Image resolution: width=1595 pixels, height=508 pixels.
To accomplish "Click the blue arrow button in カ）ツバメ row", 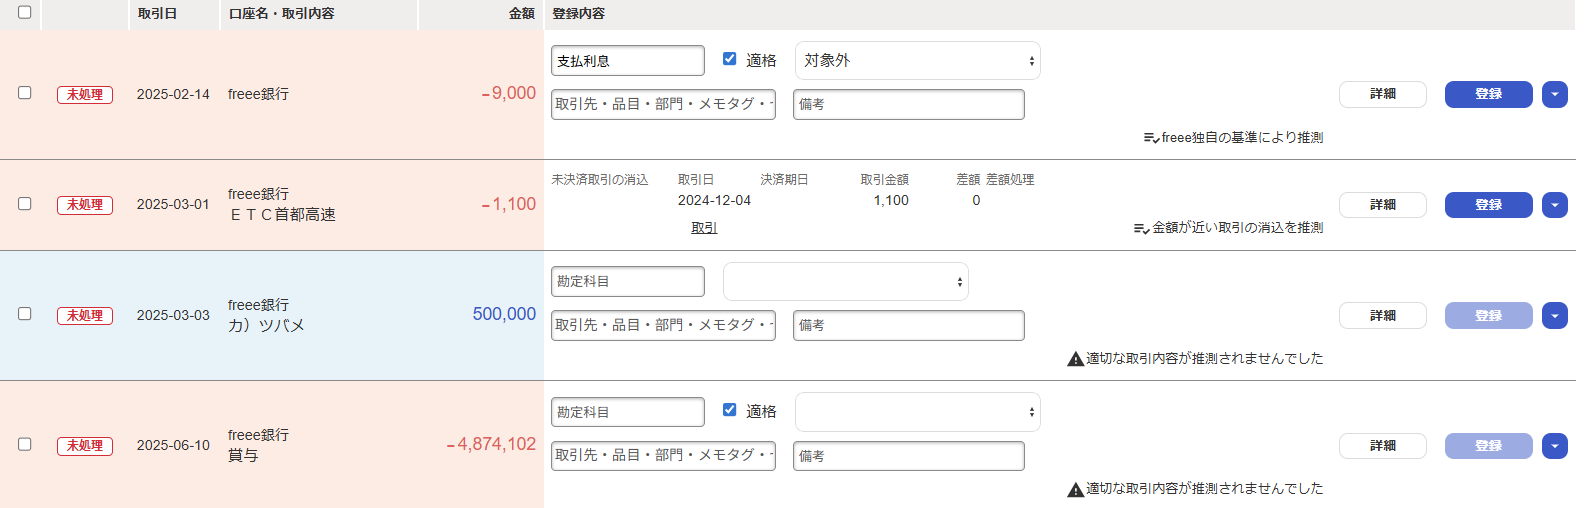I will (1554, 316).
